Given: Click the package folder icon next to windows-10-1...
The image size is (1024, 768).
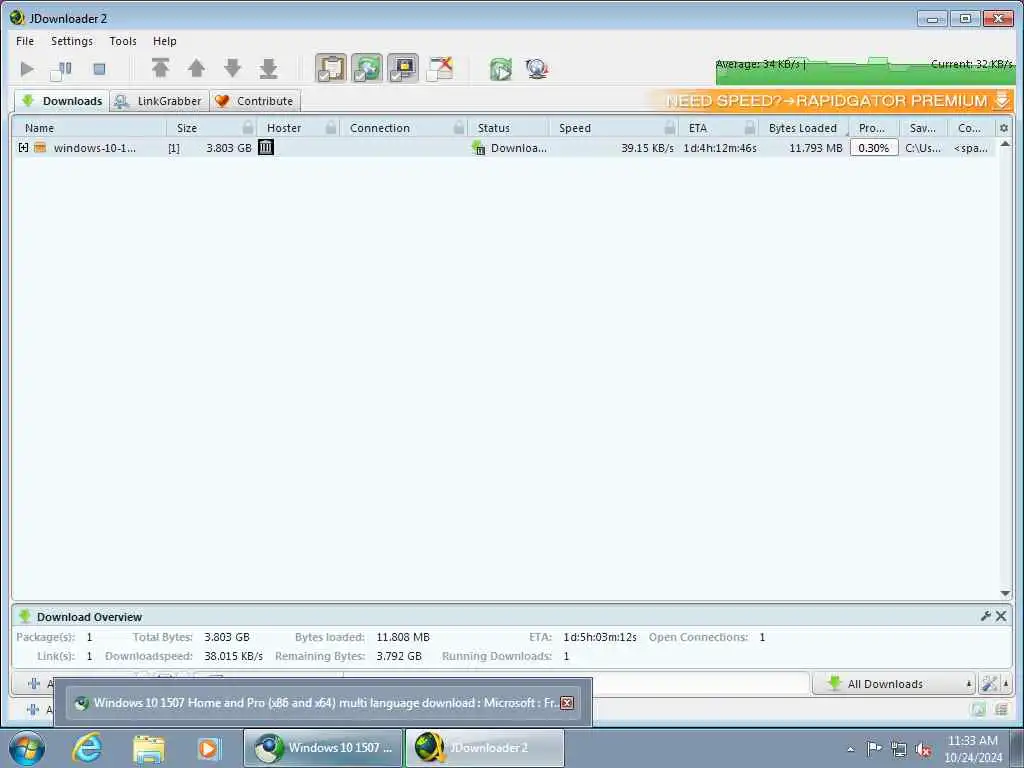Looking at the screenshot, I should click(40, 148).
